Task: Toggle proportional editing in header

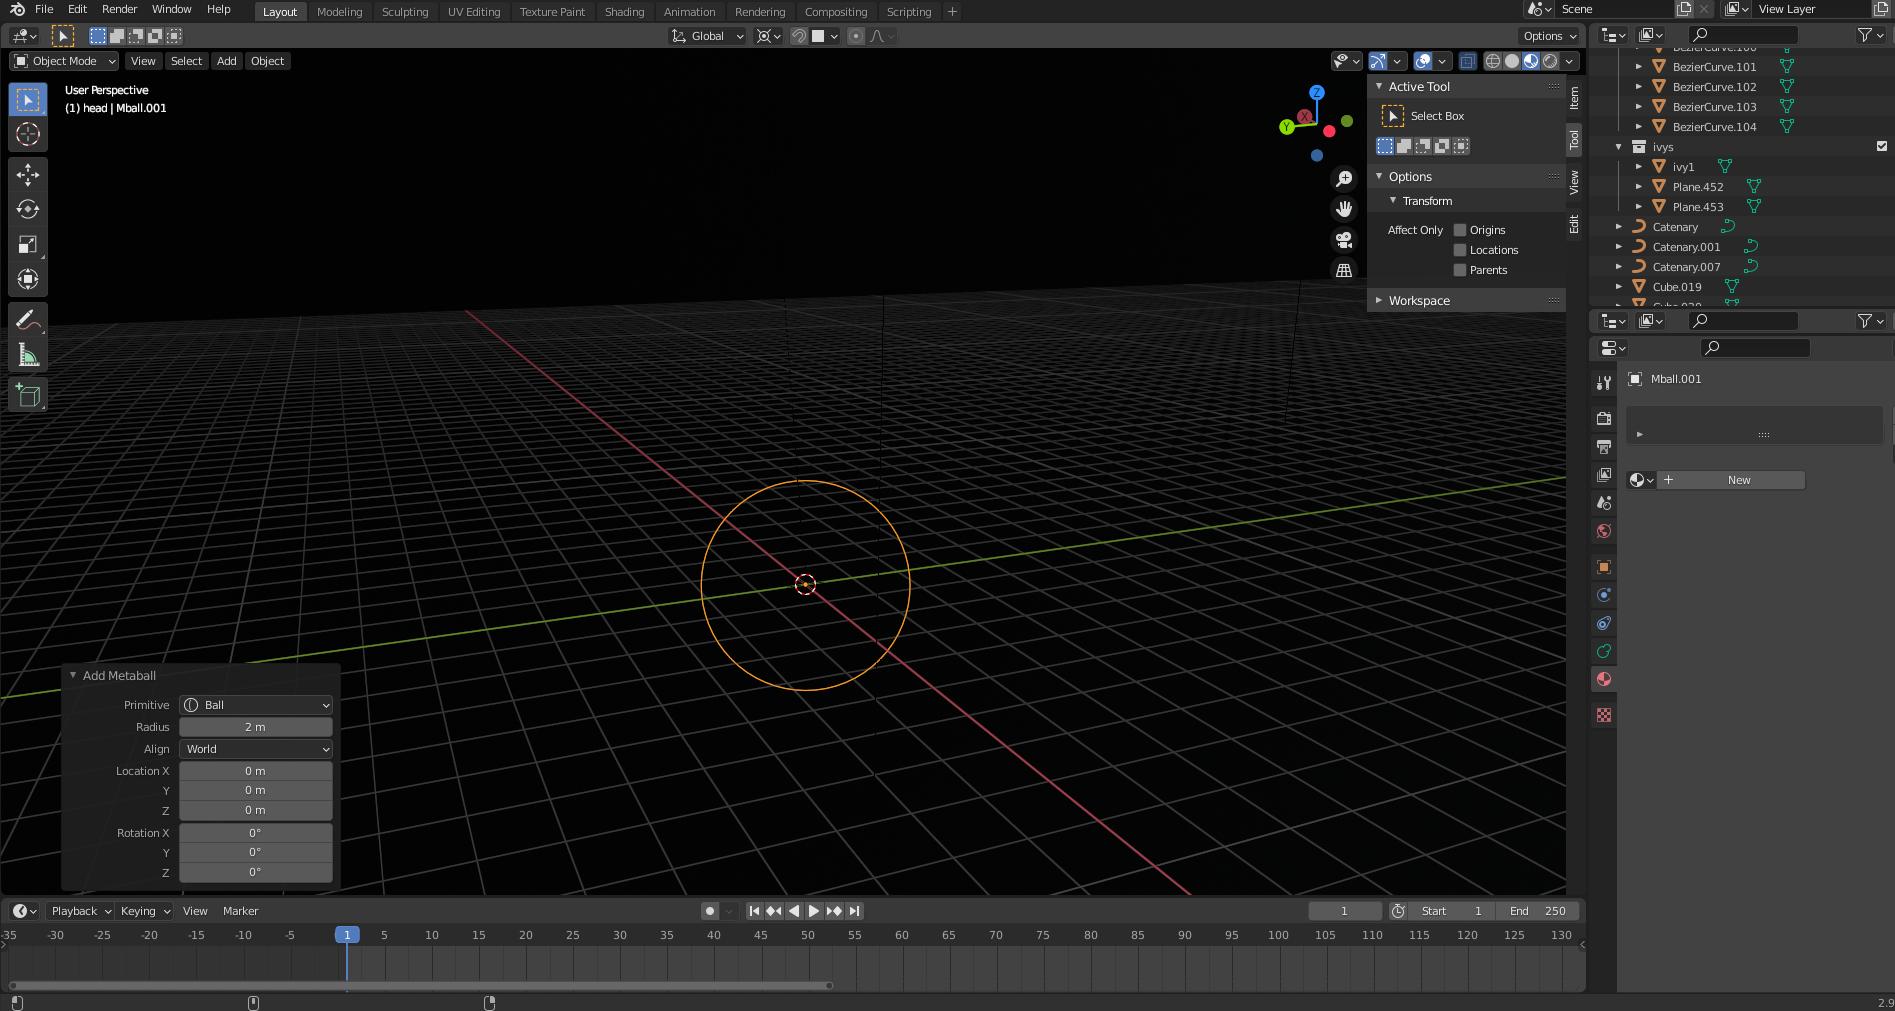Action: tap(855, 36)
